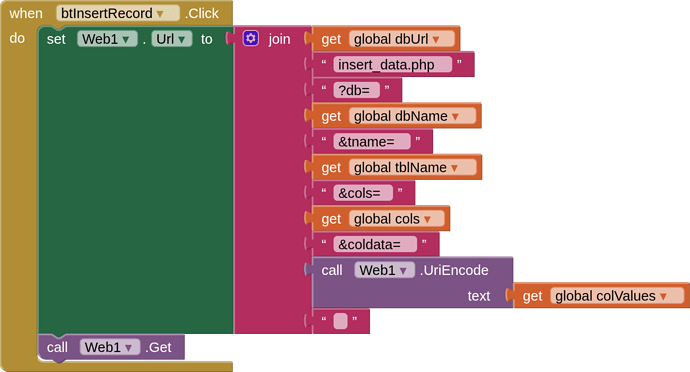The width and height of the screenshot is (690, 372).
Task: Click the 'text' parameter label in UriEncode
Action: [x=479, y=296]
